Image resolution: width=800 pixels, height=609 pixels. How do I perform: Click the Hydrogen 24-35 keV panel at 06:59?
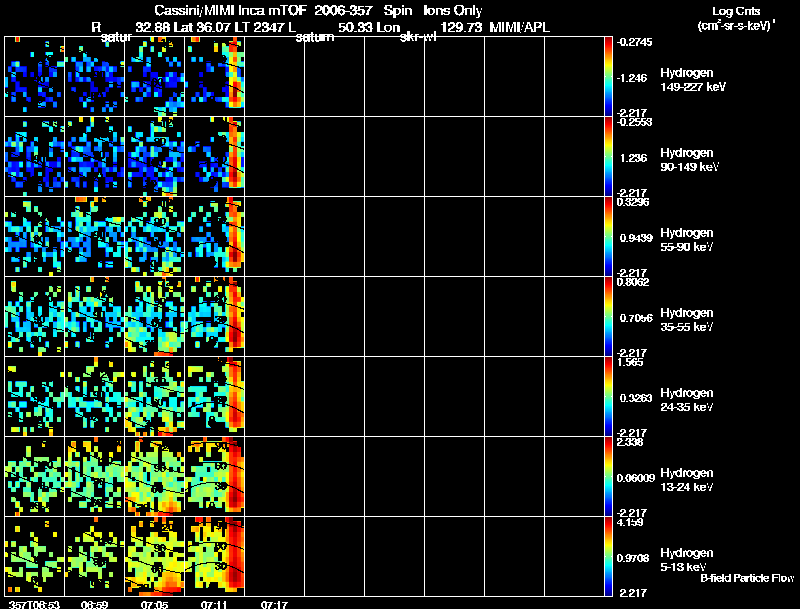pyautogui.click(x=94, y=396)
